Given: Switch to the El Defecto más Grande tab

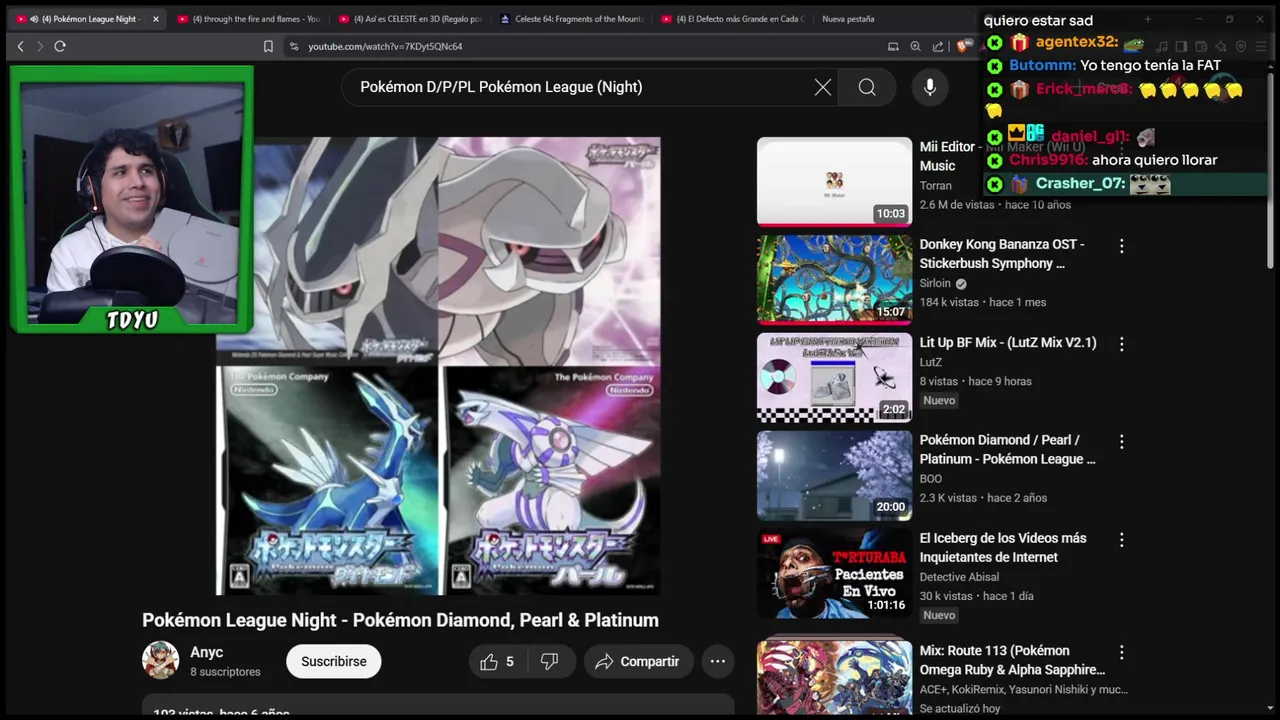Looking at the screenshot, I should point(732,19).
